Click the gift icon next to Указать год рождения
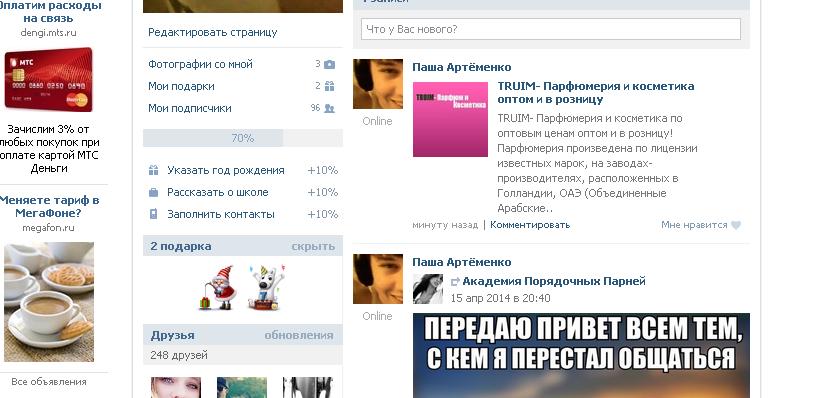 [x=154, y=170]
